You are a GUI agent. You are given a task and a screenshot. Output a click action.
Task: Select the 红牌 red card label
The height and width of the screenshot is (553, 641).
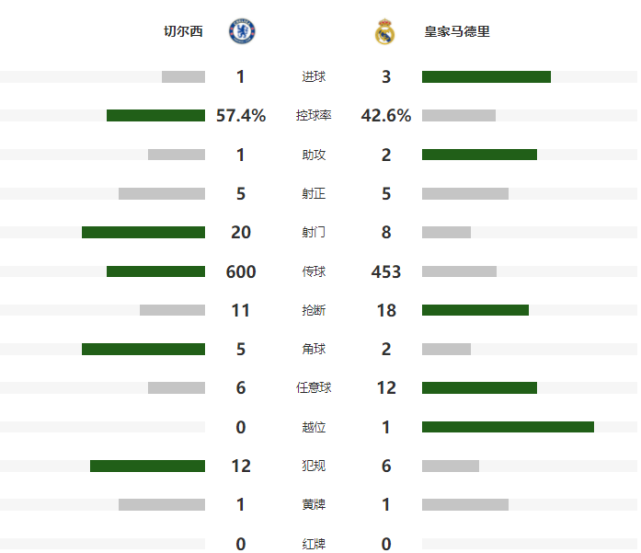[314, 544]
